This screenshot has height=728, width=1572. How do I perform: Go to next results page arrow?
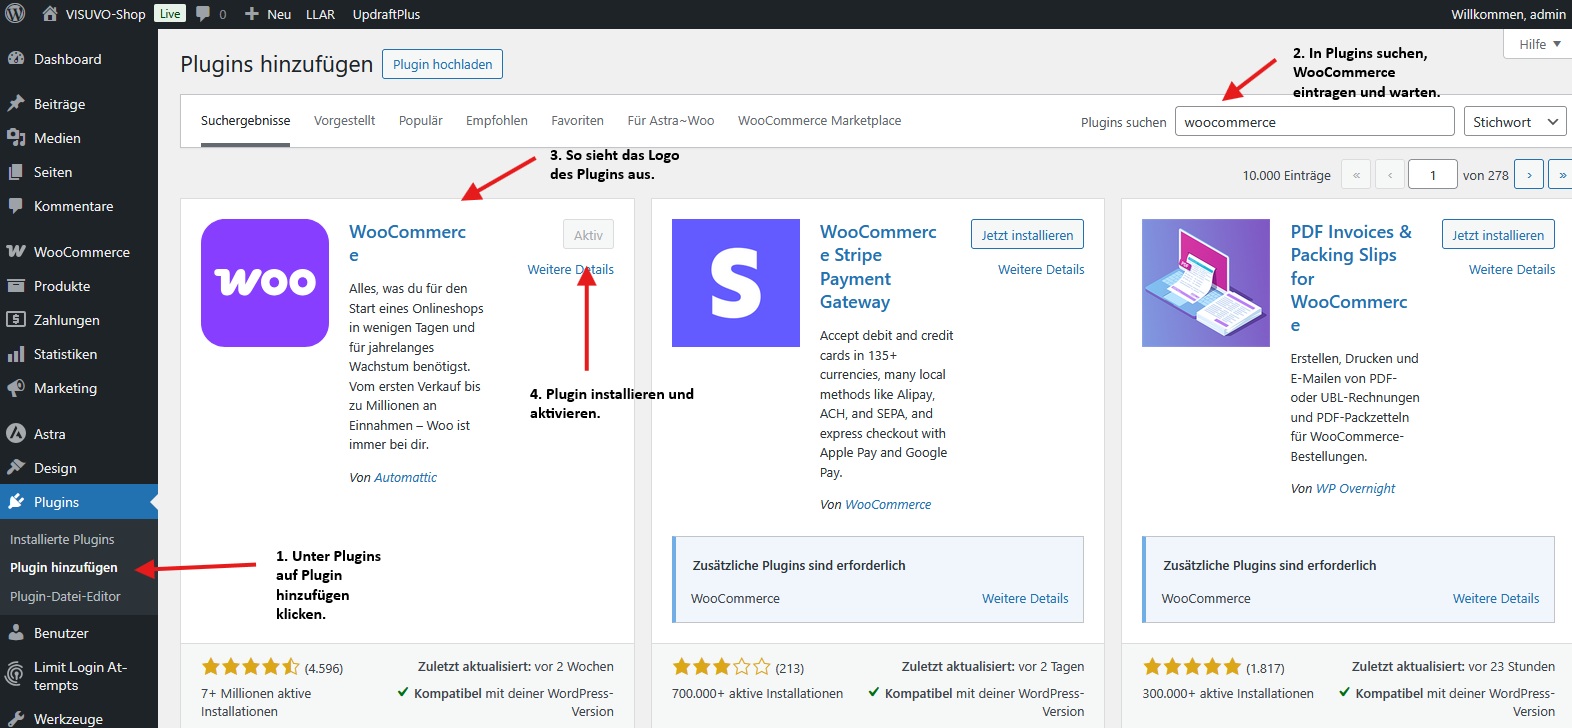[1528, 175]
